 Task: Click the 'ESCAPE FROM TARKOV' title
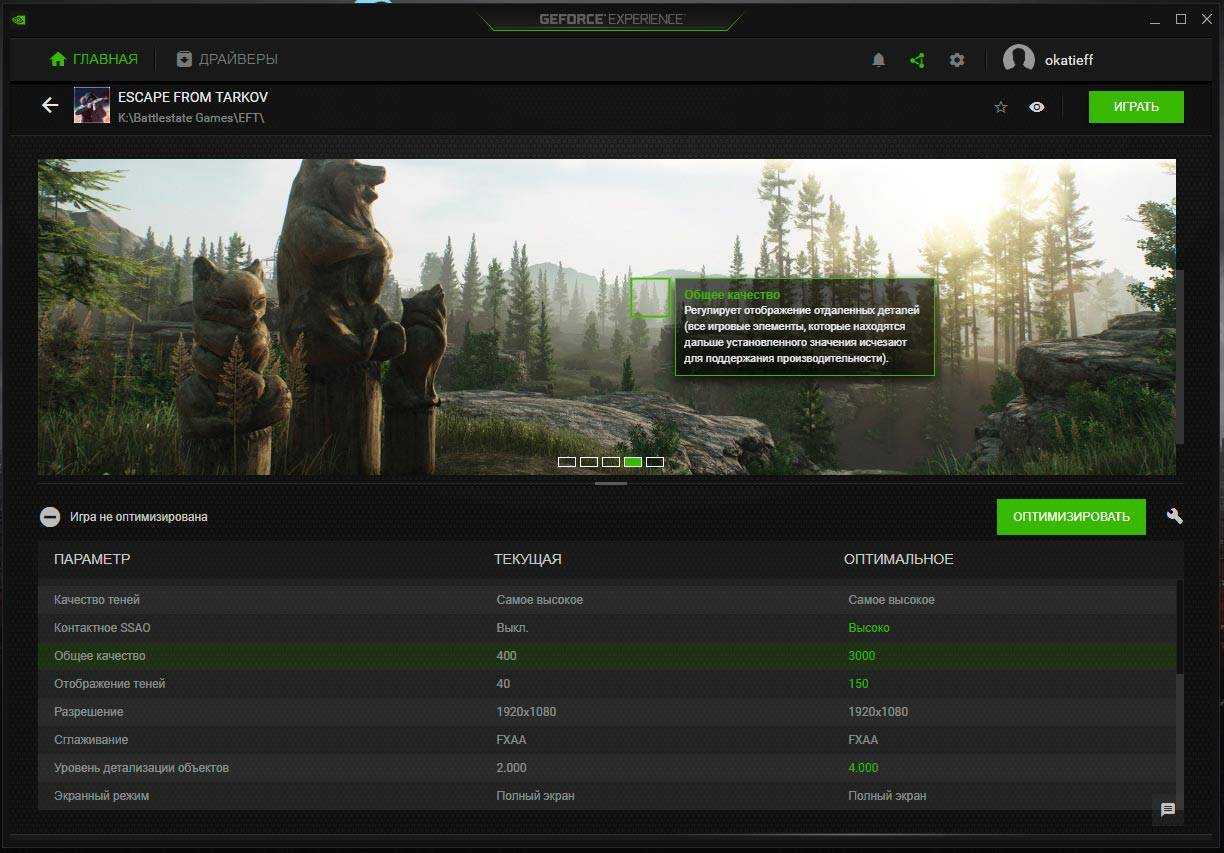[x=193, y=97]
